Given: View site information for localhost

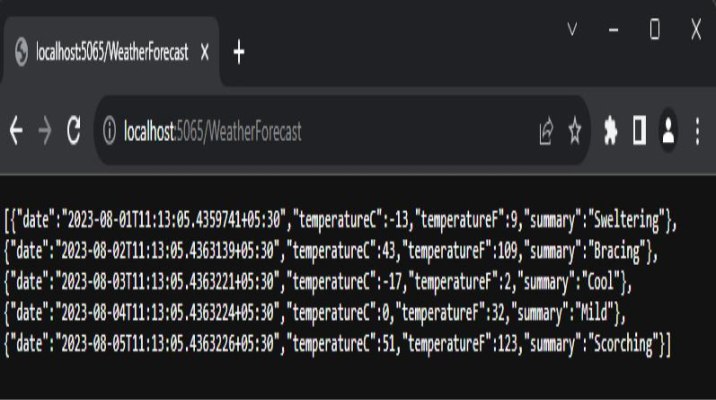Looking at the screenshot, I should [110, 131].
